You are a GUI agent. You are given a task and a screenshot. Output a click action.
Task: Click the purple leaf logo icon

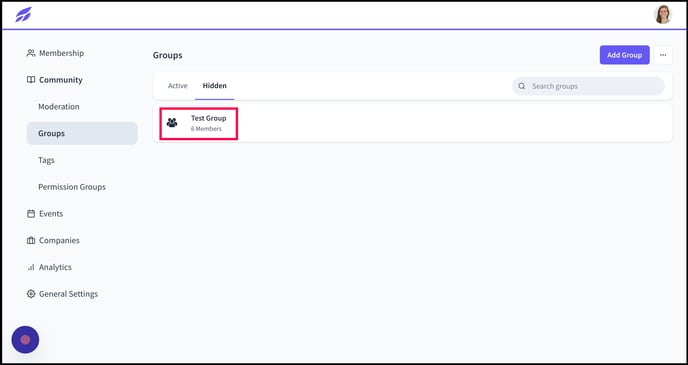[x=23, y=14]
